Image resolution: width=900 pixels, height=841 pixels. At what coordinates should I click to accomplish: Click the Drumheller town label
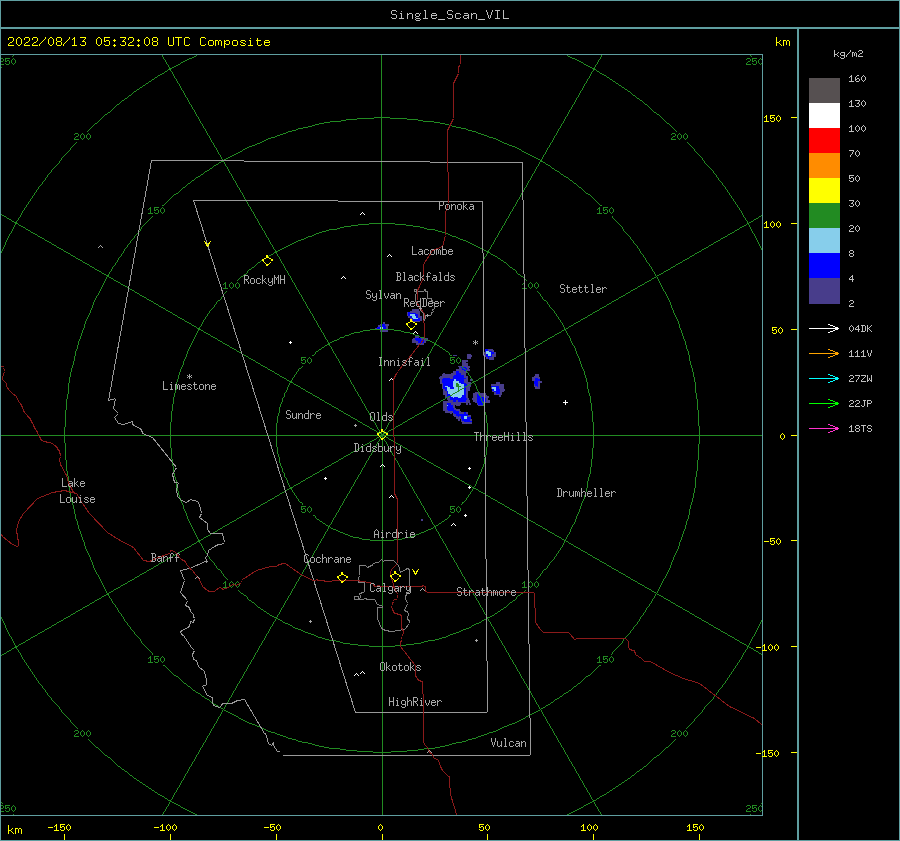coord(586,493)
